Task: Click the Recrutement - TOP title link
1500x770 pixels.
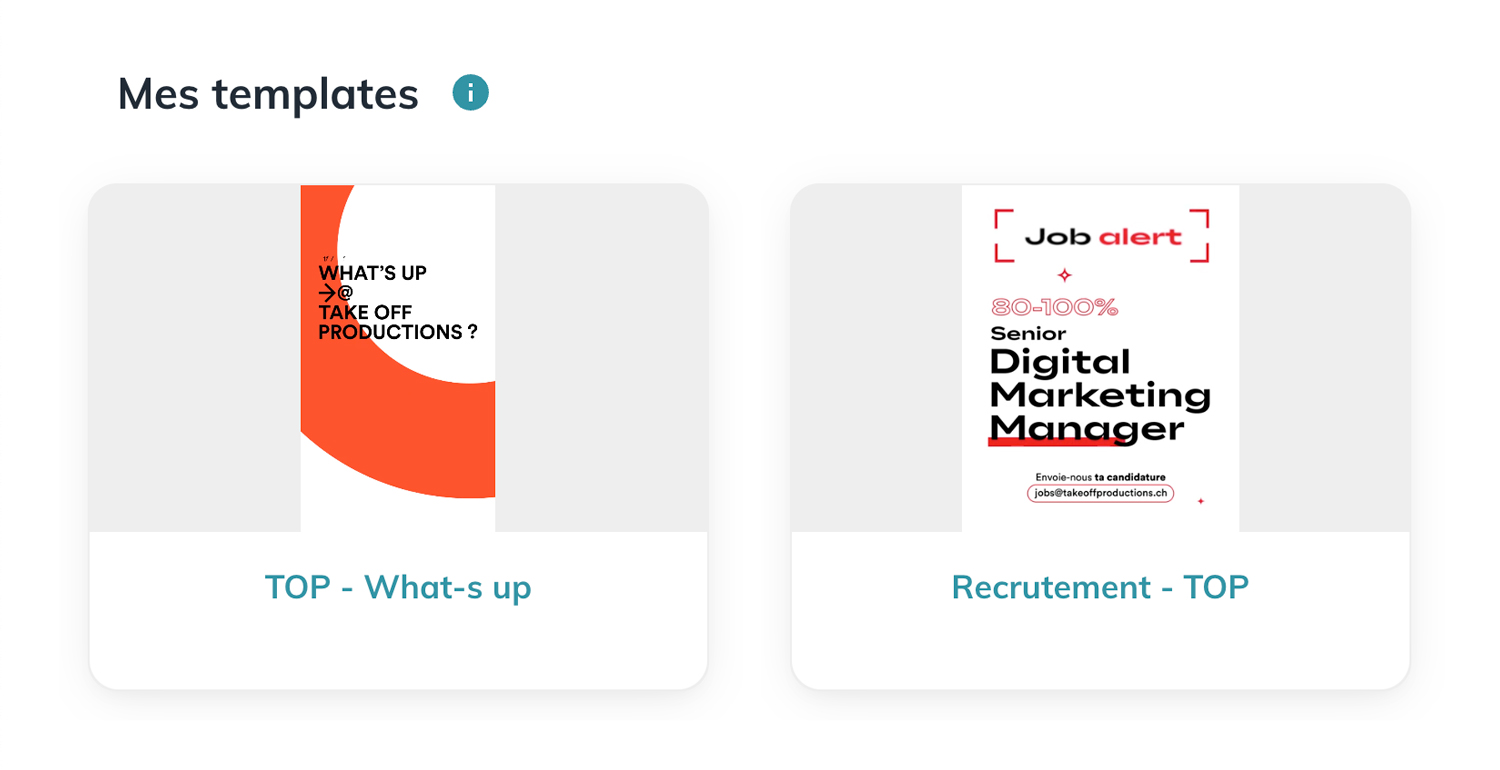Action: pos(1100,587)
